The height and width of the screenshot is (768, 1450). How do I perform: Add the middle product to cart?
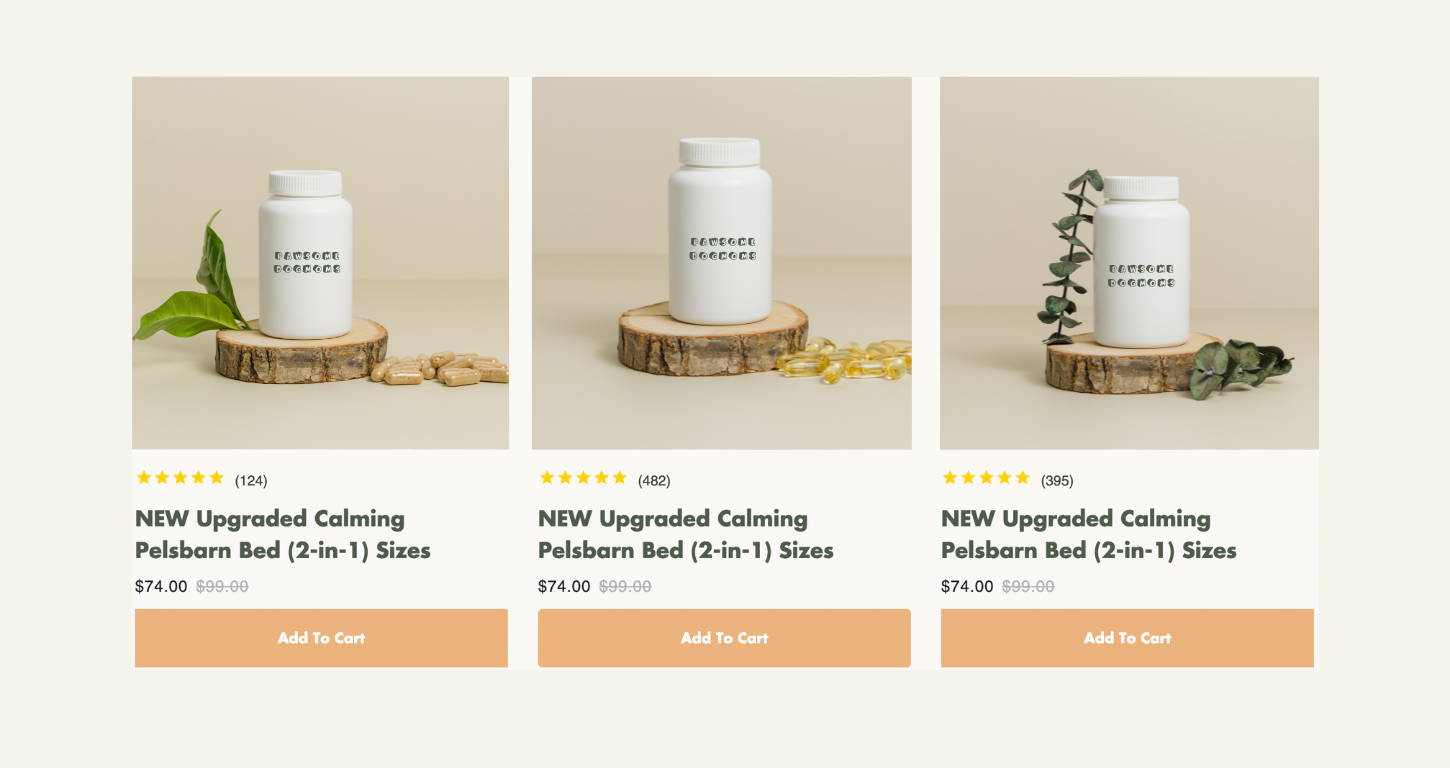point(724,638)
